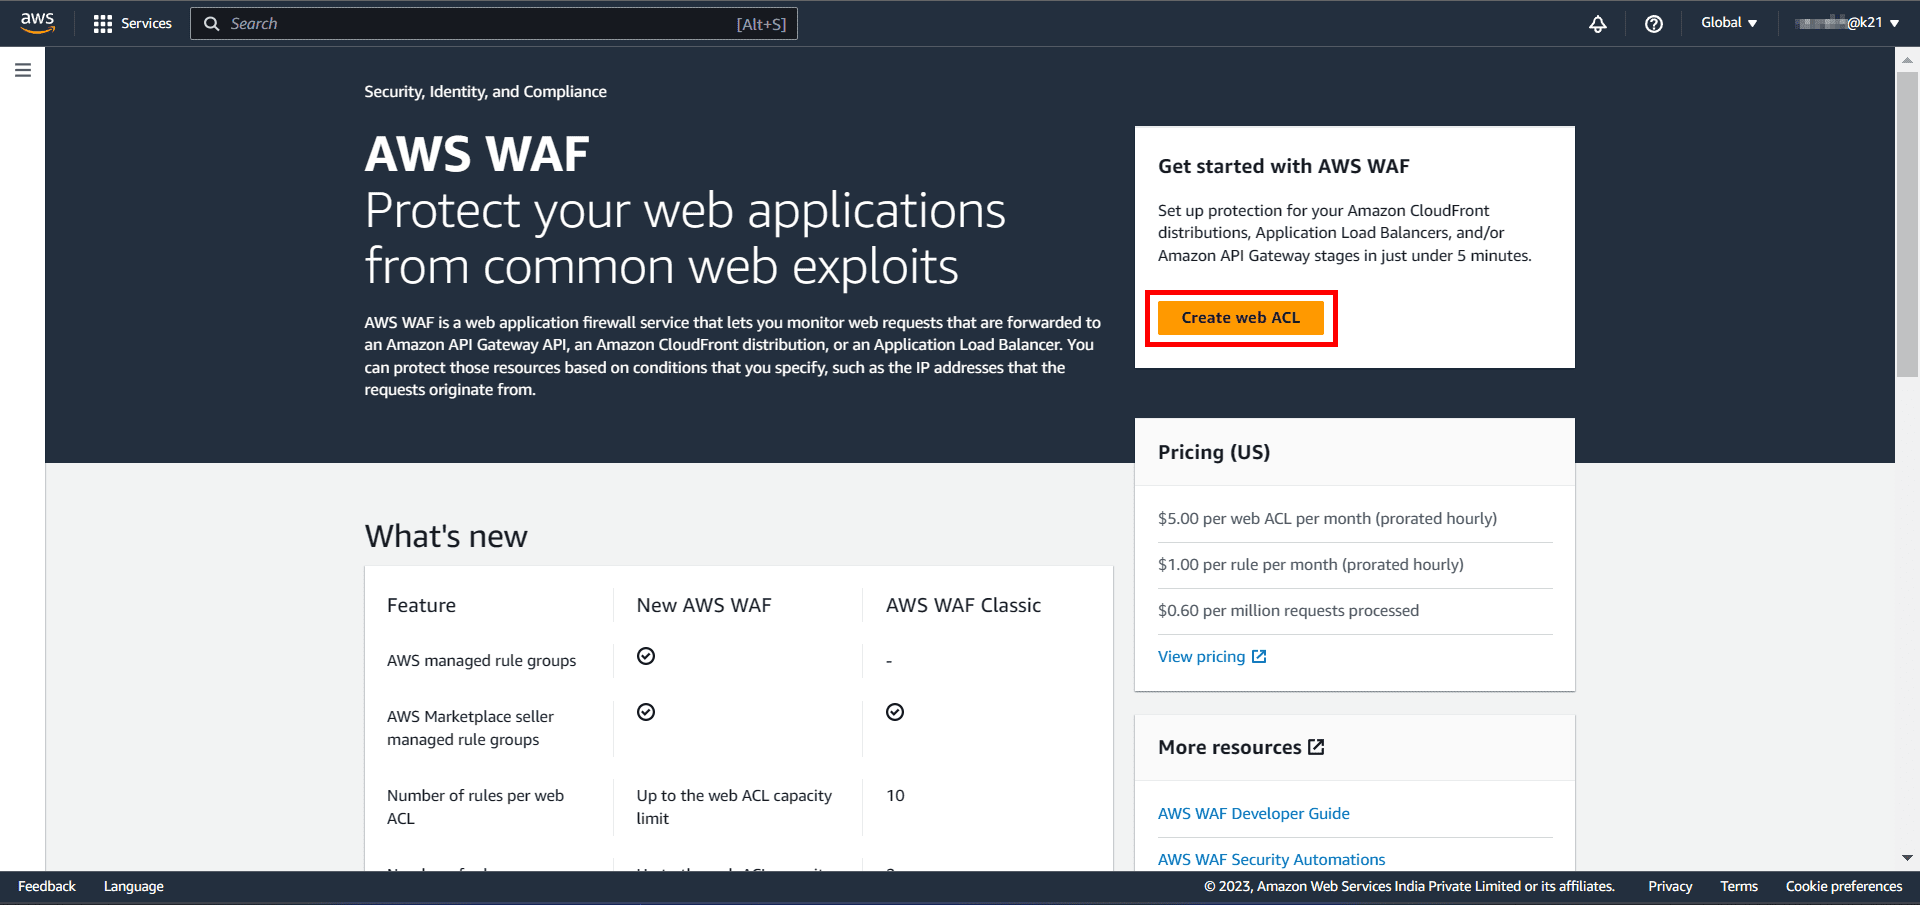
Task: Click the search magnifier icon
Action: [212, 23]
